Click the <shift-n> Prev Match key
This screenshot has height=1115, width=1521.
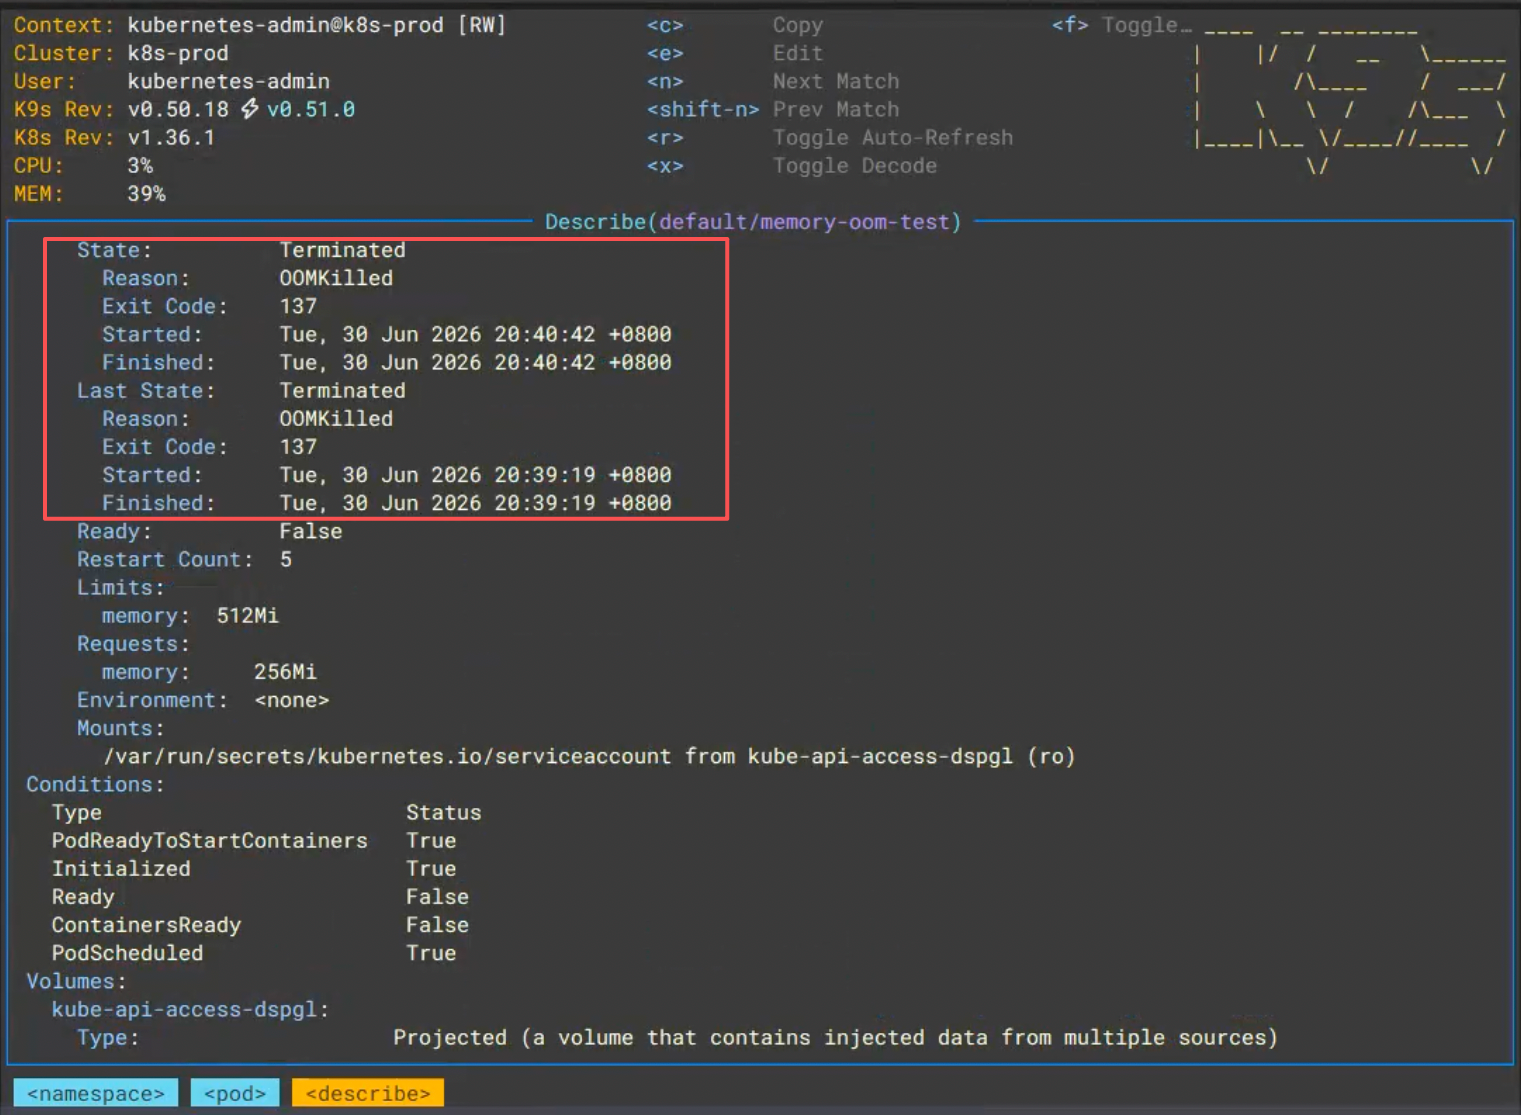pyautogui.click(x=703, y=109)
